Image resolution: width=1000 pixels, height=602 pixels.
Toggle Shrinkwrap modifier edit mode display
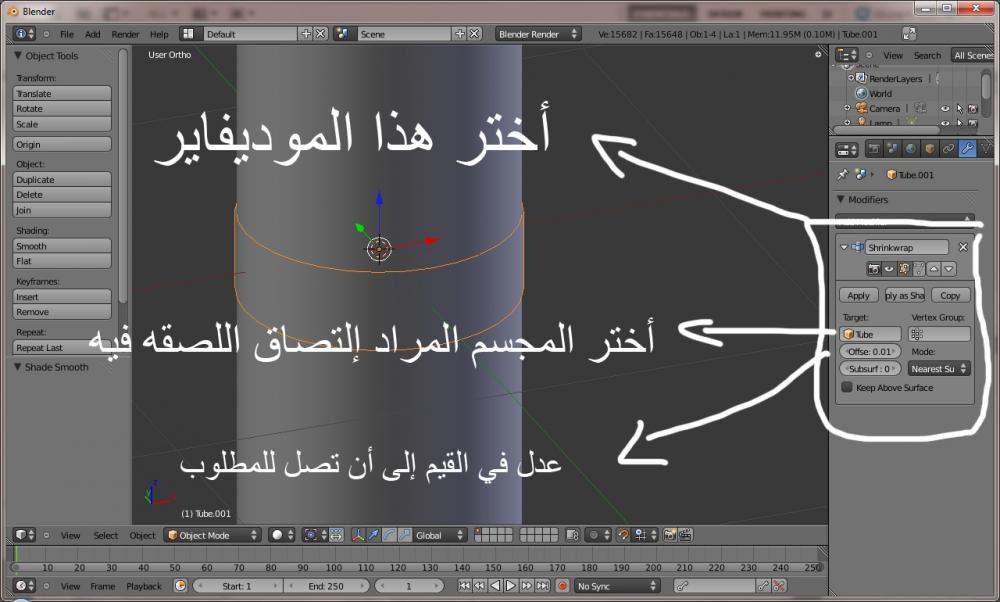[x=904, y=269]
